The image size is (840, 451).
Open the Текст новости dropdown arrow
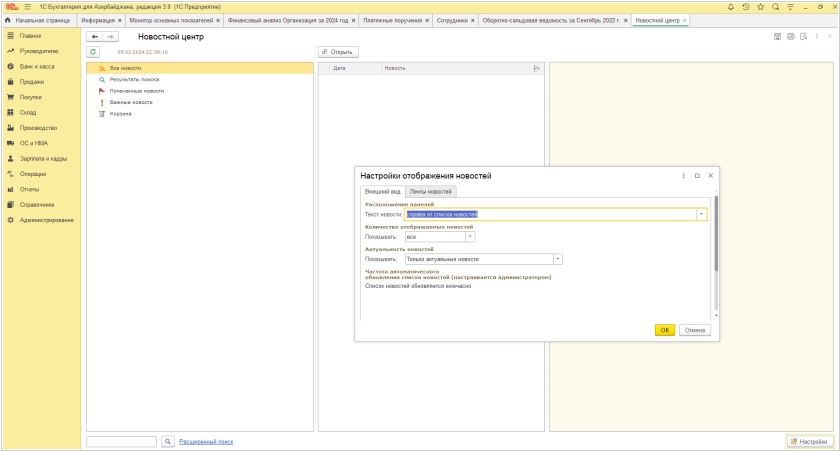(x=701, y=214)
